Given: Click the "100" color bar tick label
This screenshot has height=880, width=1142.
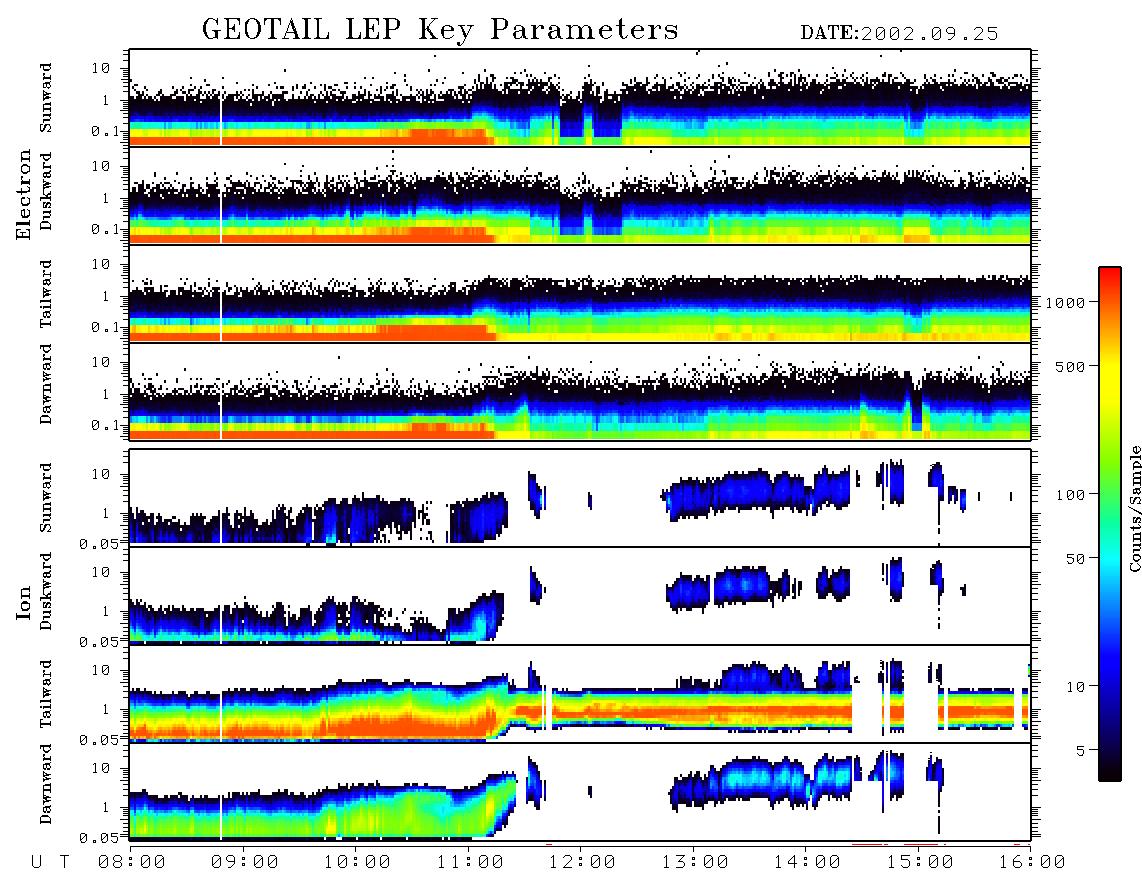Looking at the screenshot, I should click(x=1070, y=495).
